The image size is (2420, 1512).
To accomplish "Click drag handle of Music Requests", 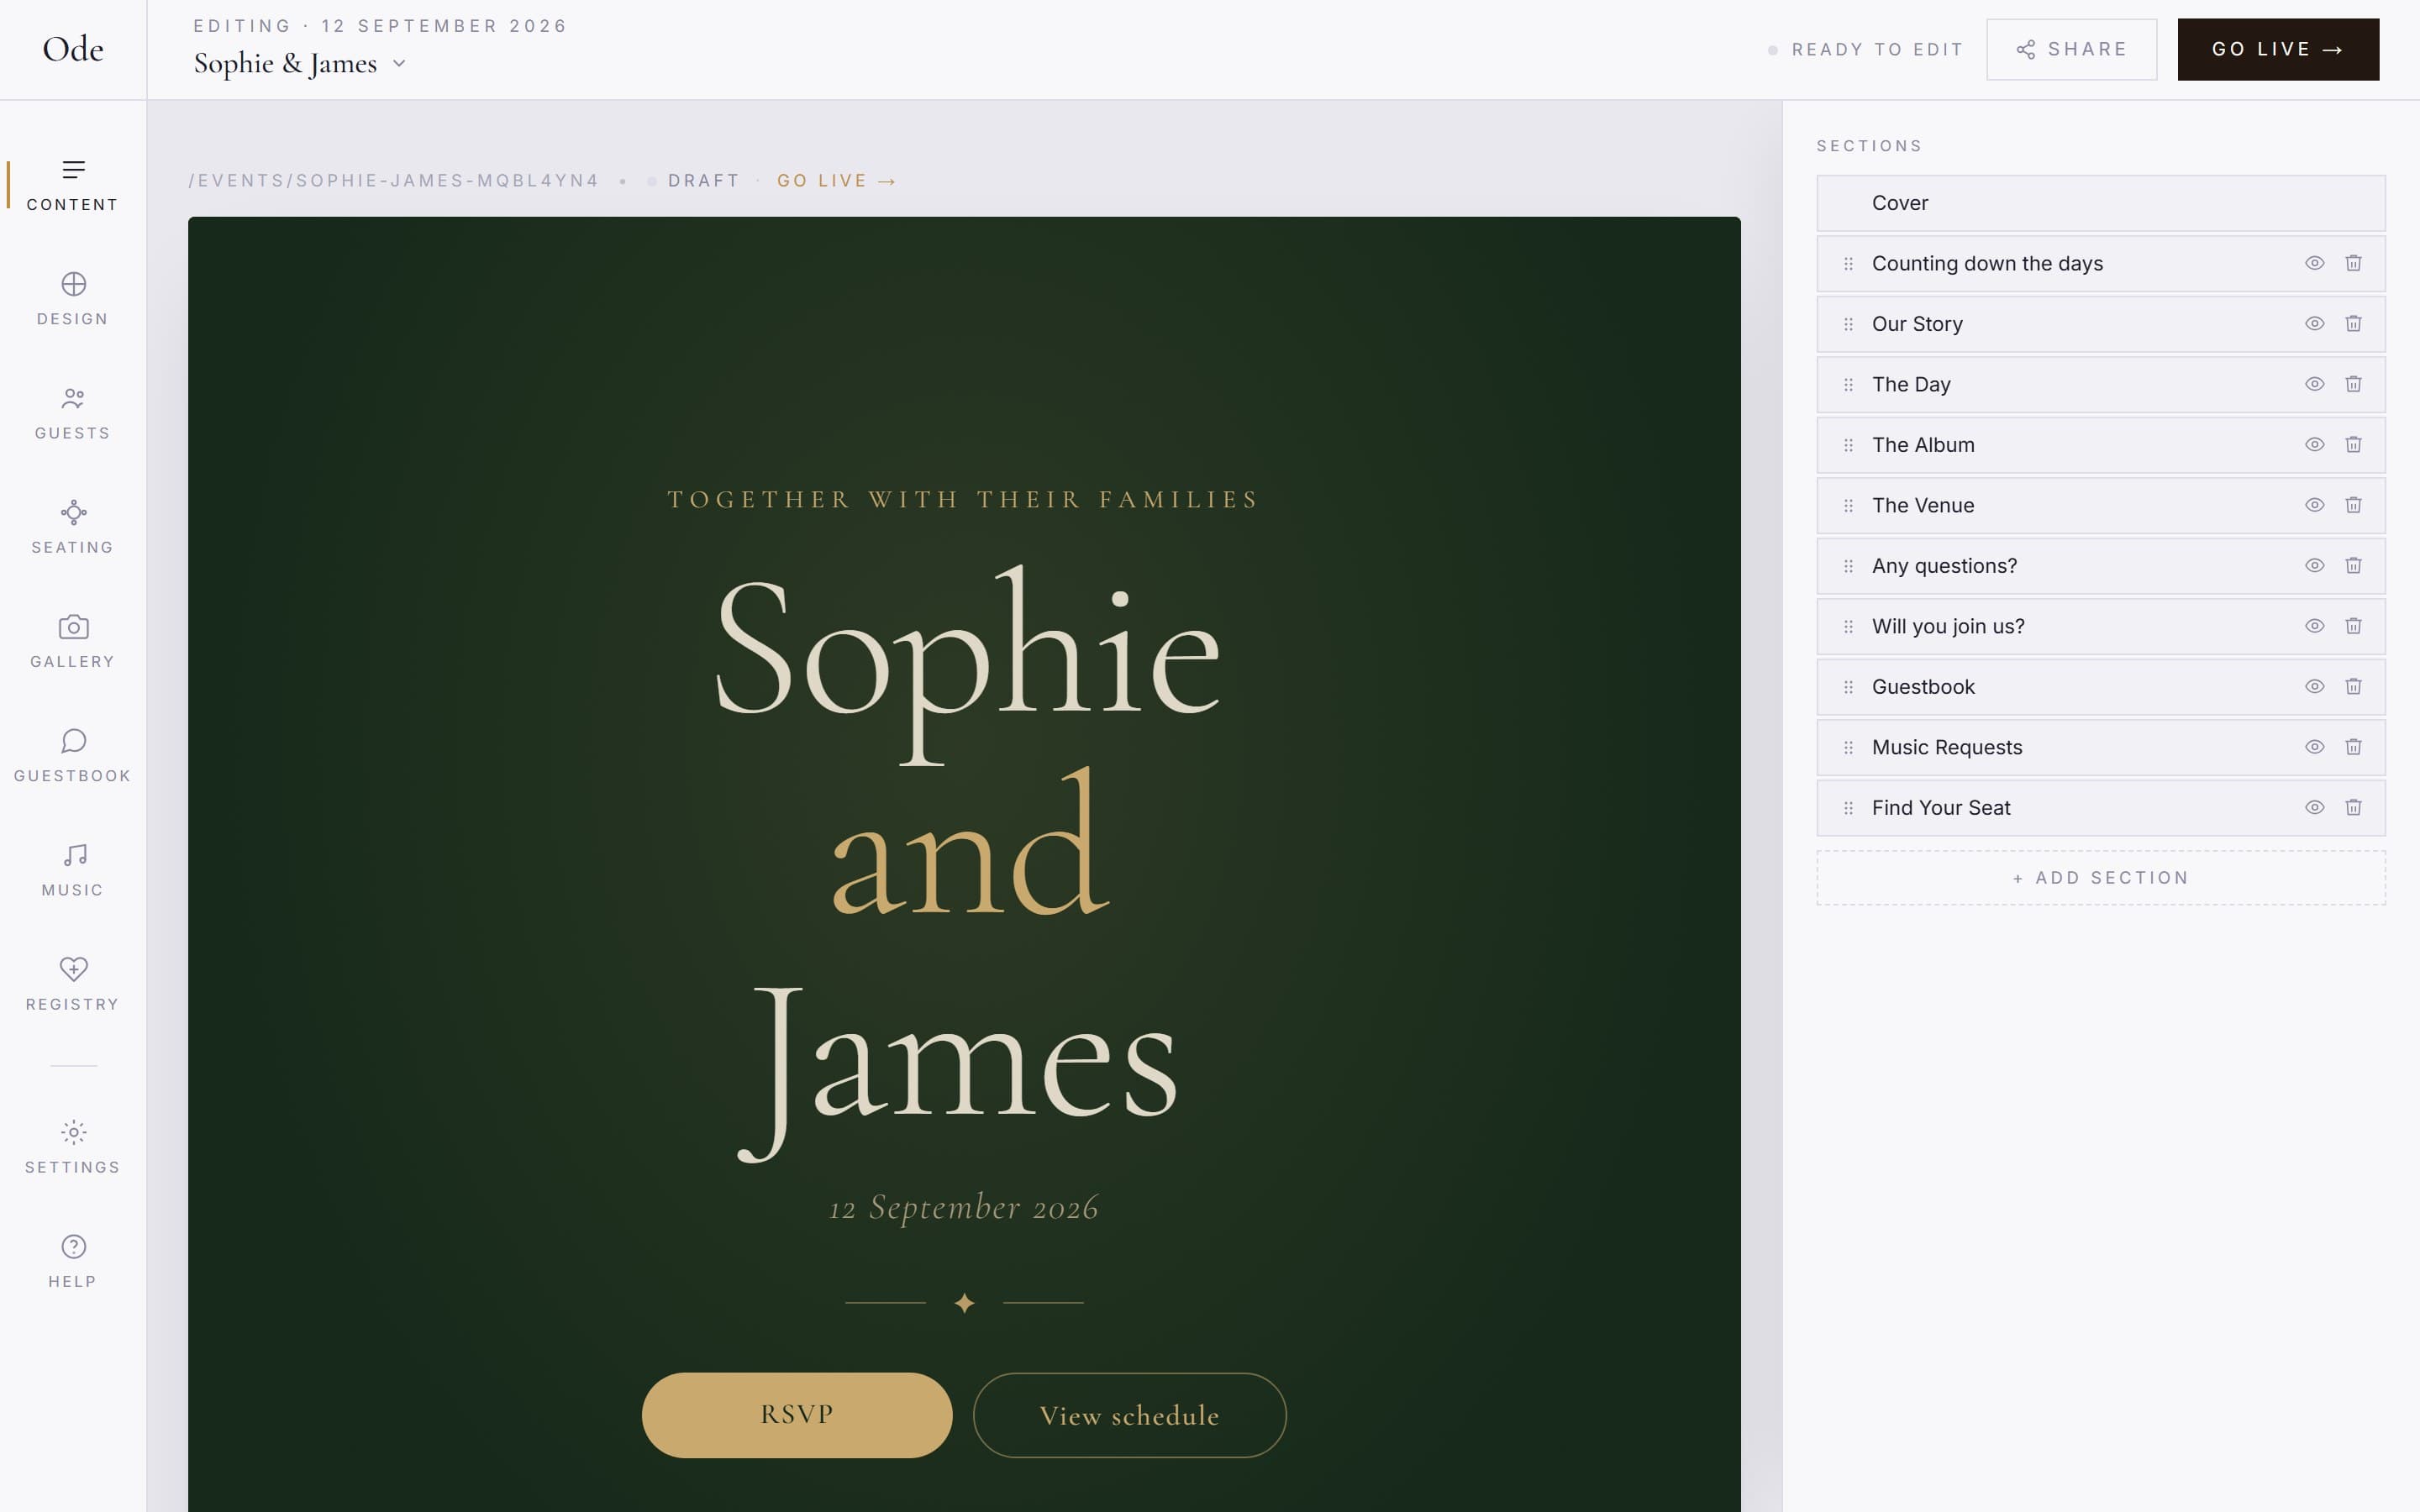I will 1848,748.
